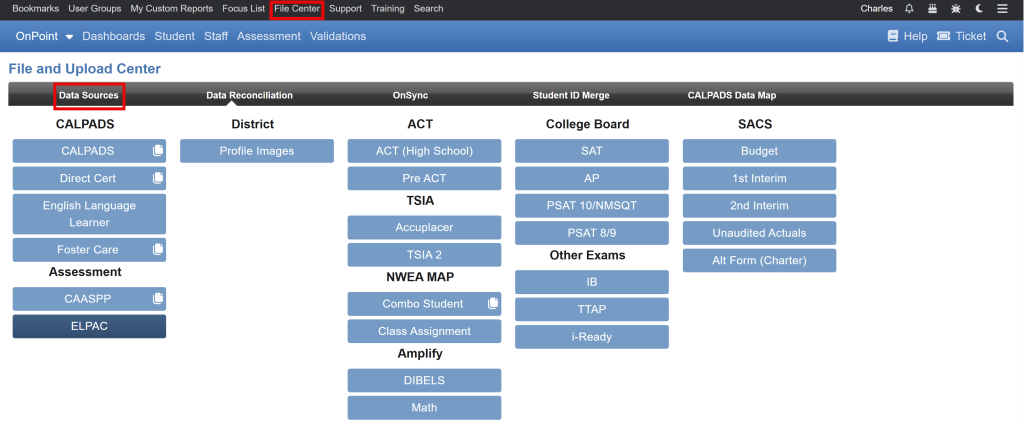Click the Combo Student button
The height and width of the screenshot is (423, 1024).
[x=424, y=304]
